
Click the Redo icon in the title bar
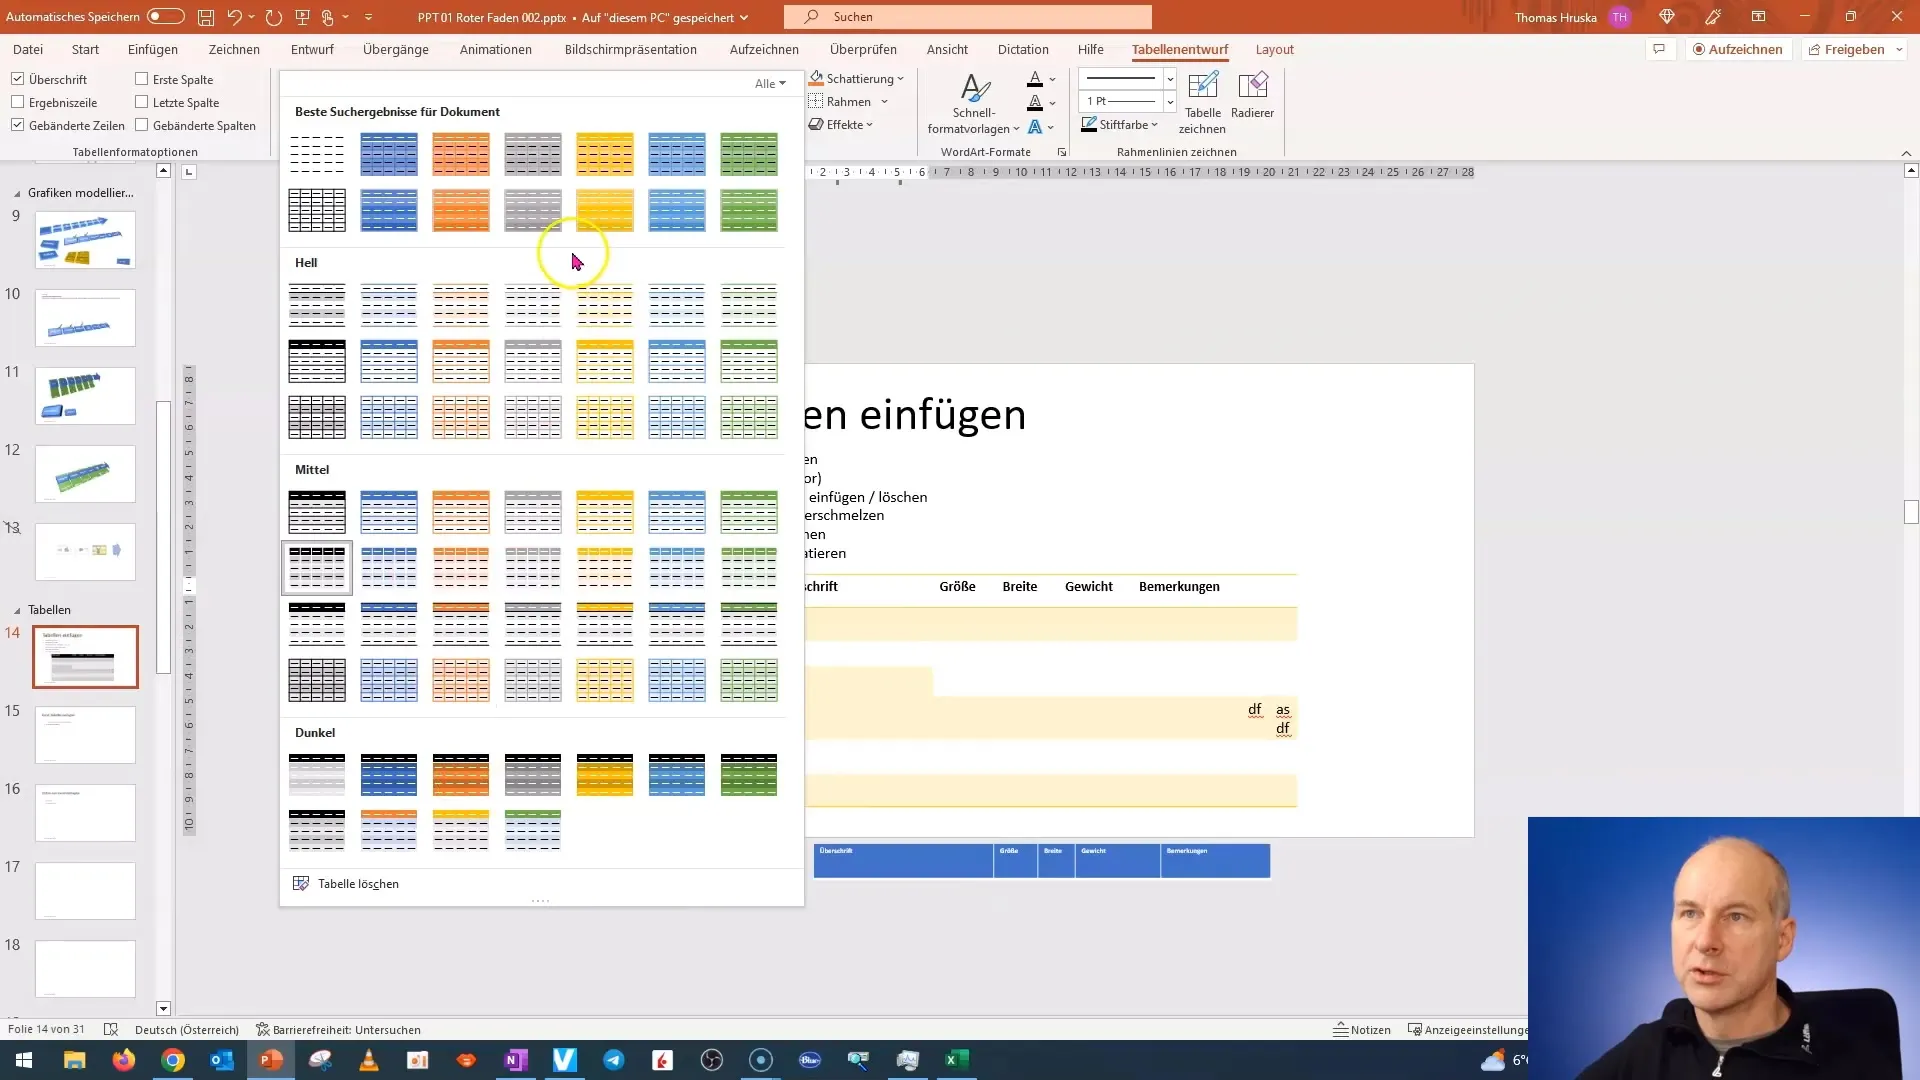click(273, 17)
